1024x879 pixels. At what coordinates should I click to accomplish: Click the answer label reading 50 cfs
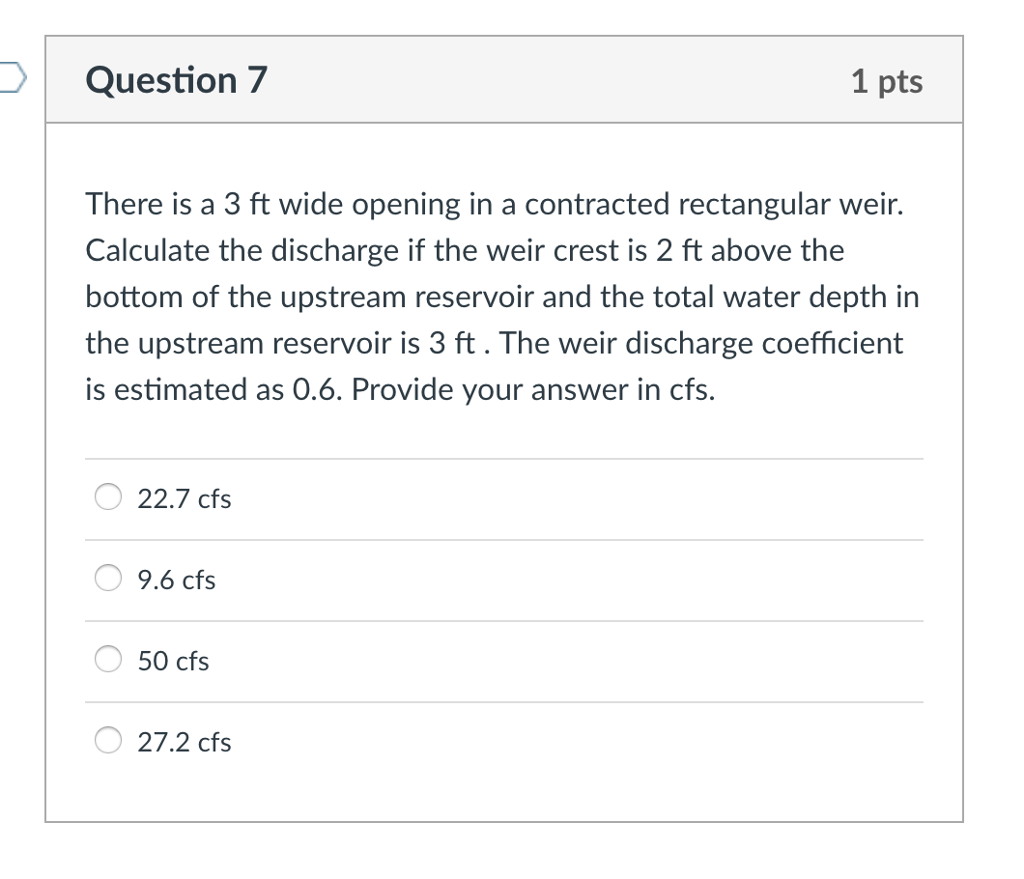click(173, 661)
